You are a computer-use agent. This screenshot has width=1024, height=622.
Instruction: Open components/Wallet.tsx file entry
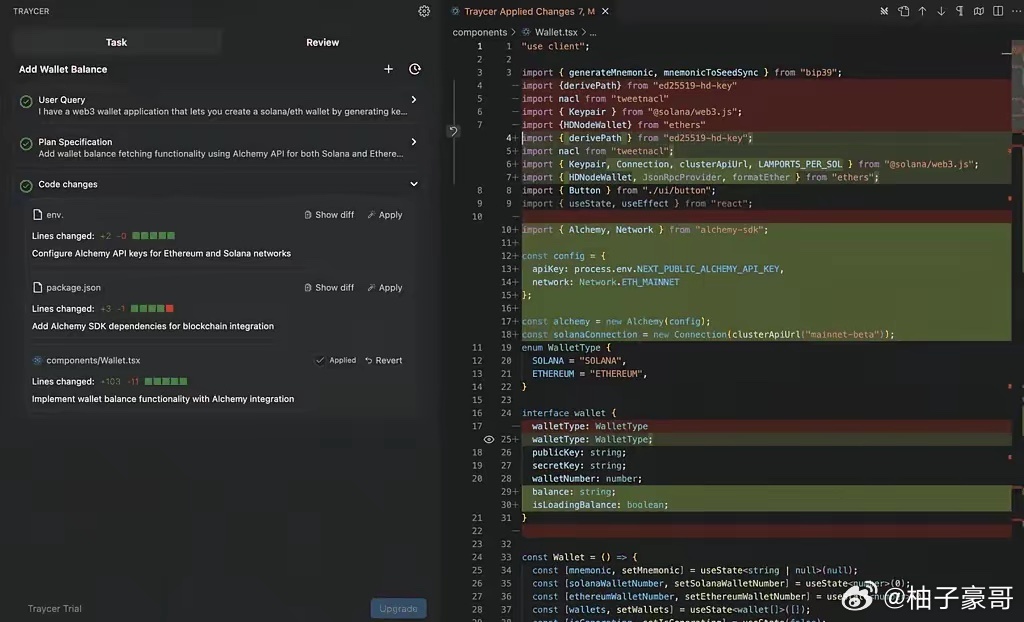[86, 360]
